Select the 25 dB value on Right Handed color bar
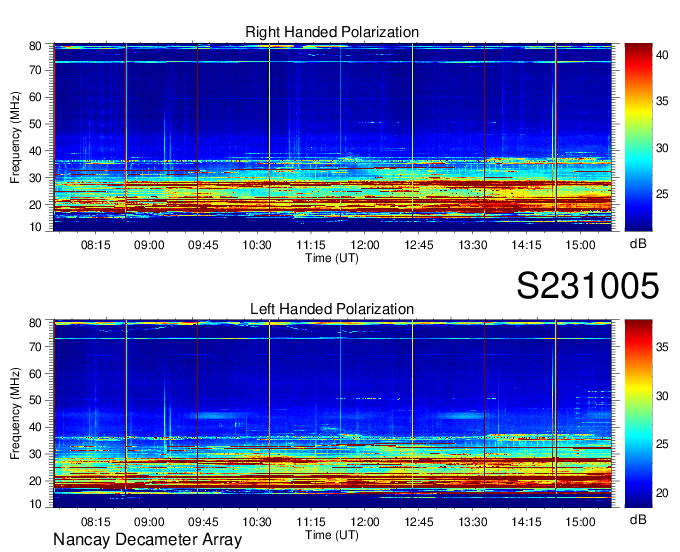The width and height of the screenshot is (680, 552). (x=662, y=195)
